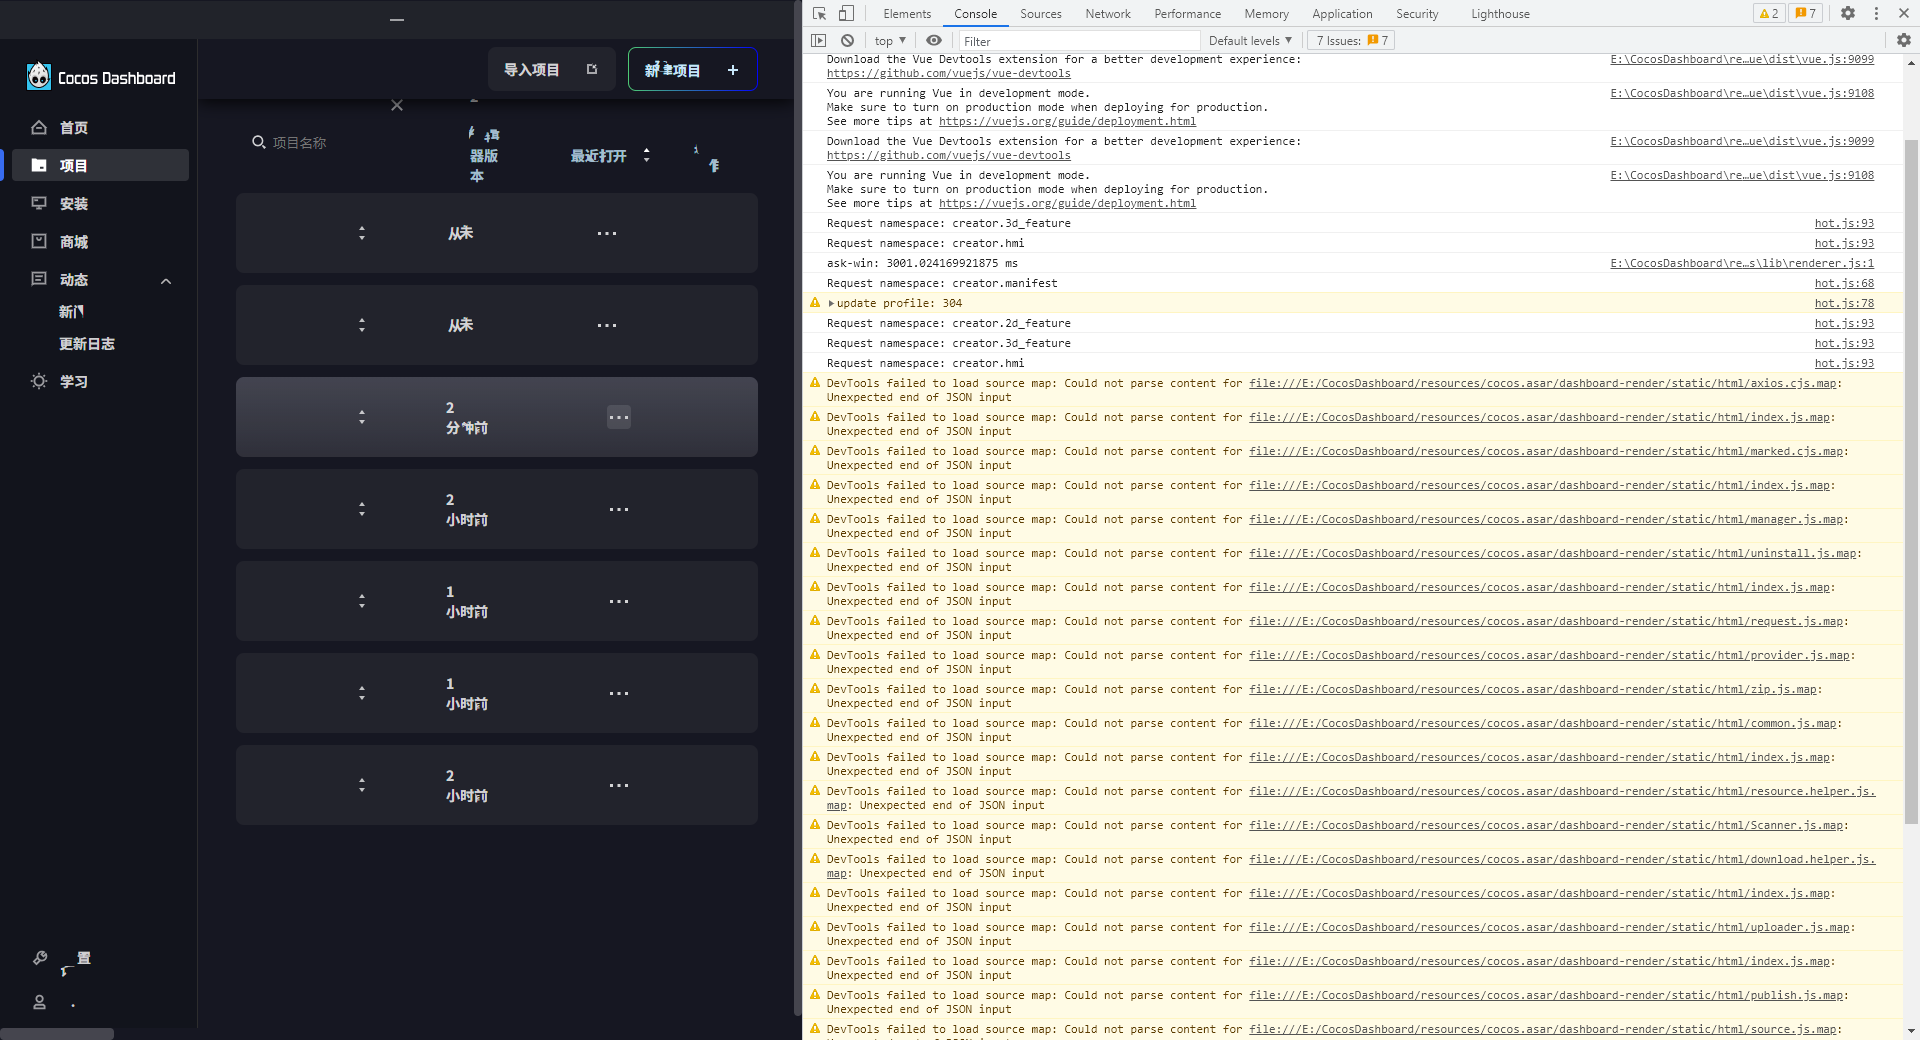Click the 7 Issues button in console toolbar
The height and width of the screenshot is (1040, 1920).
pyautogui.click(x=1352, y=40)
